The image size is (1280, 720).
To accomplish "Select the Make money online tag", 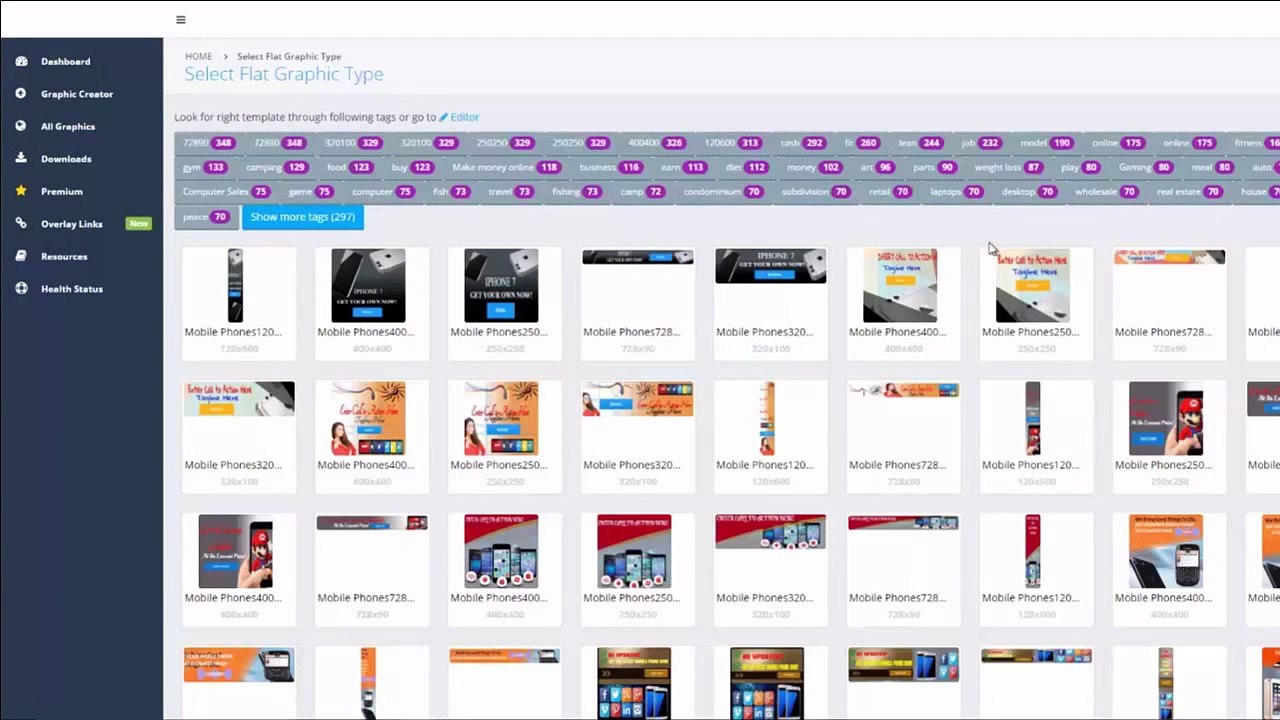I will [505, 167].
